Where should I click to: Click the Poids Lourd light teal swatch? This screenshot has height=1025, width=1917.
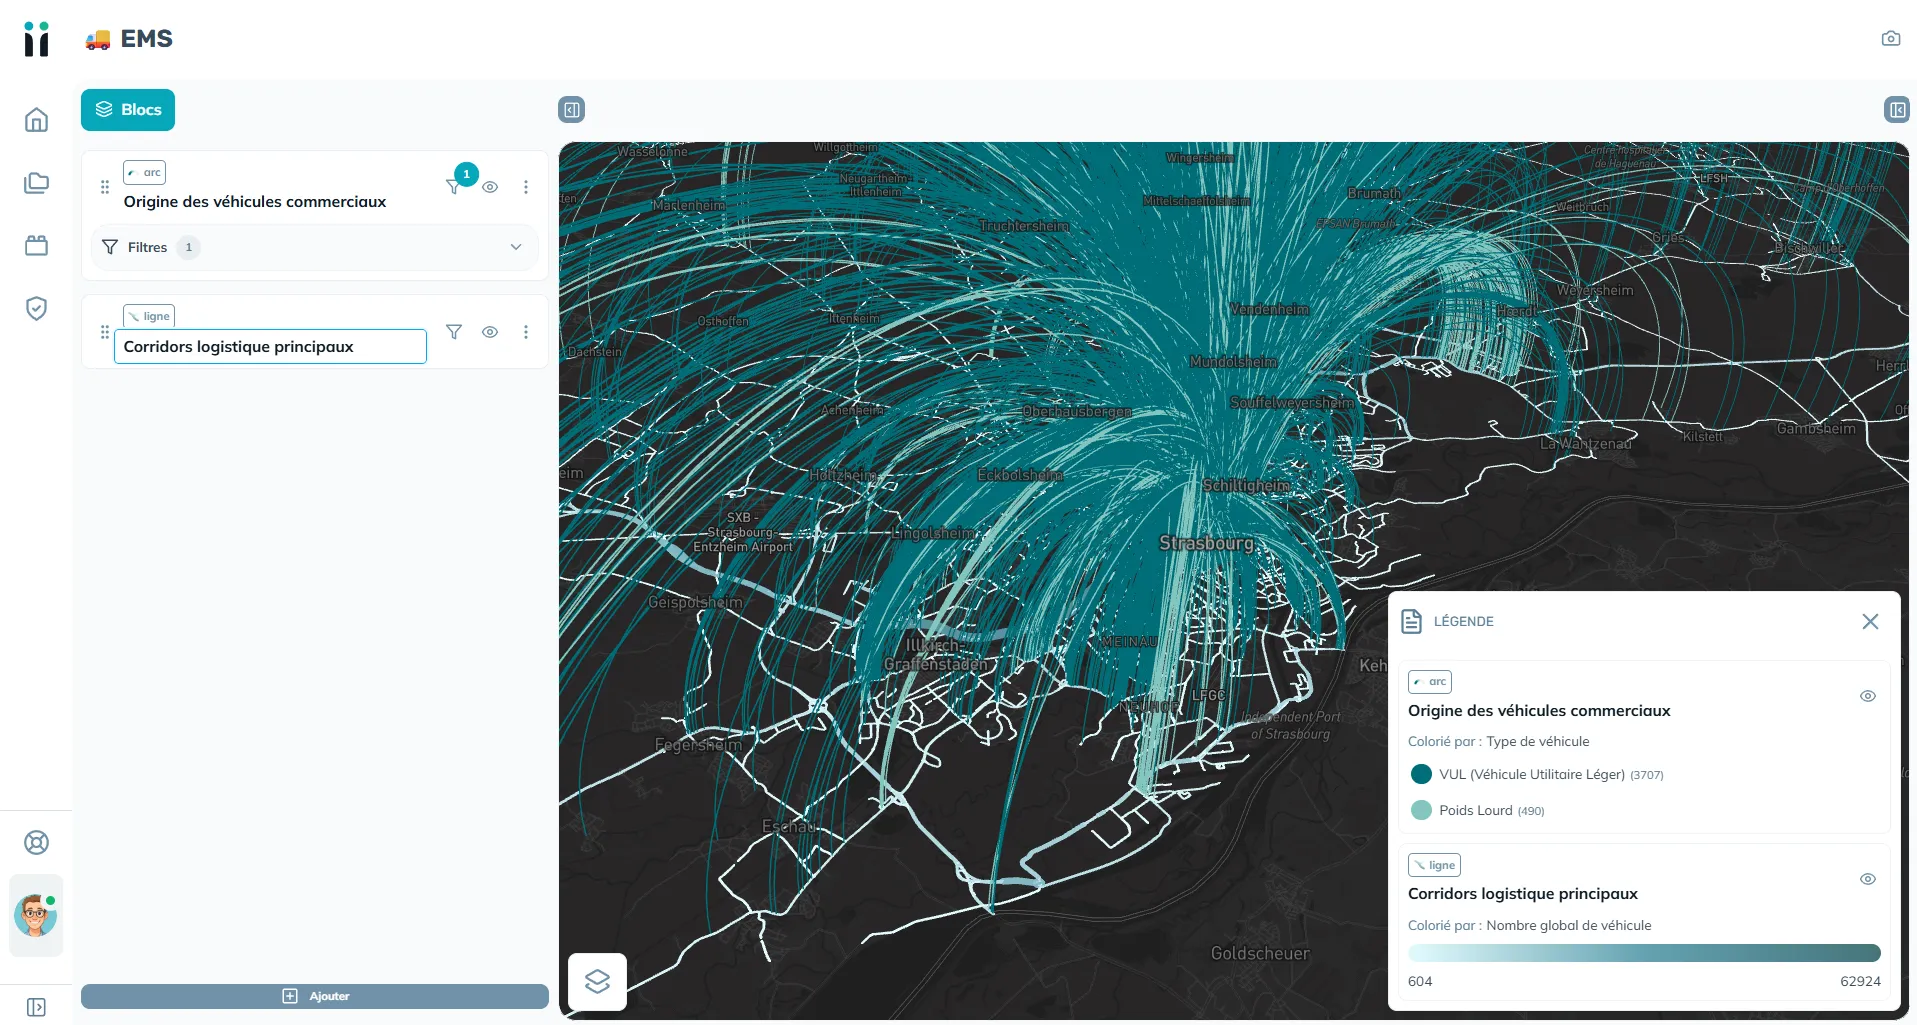[1421, 810]
